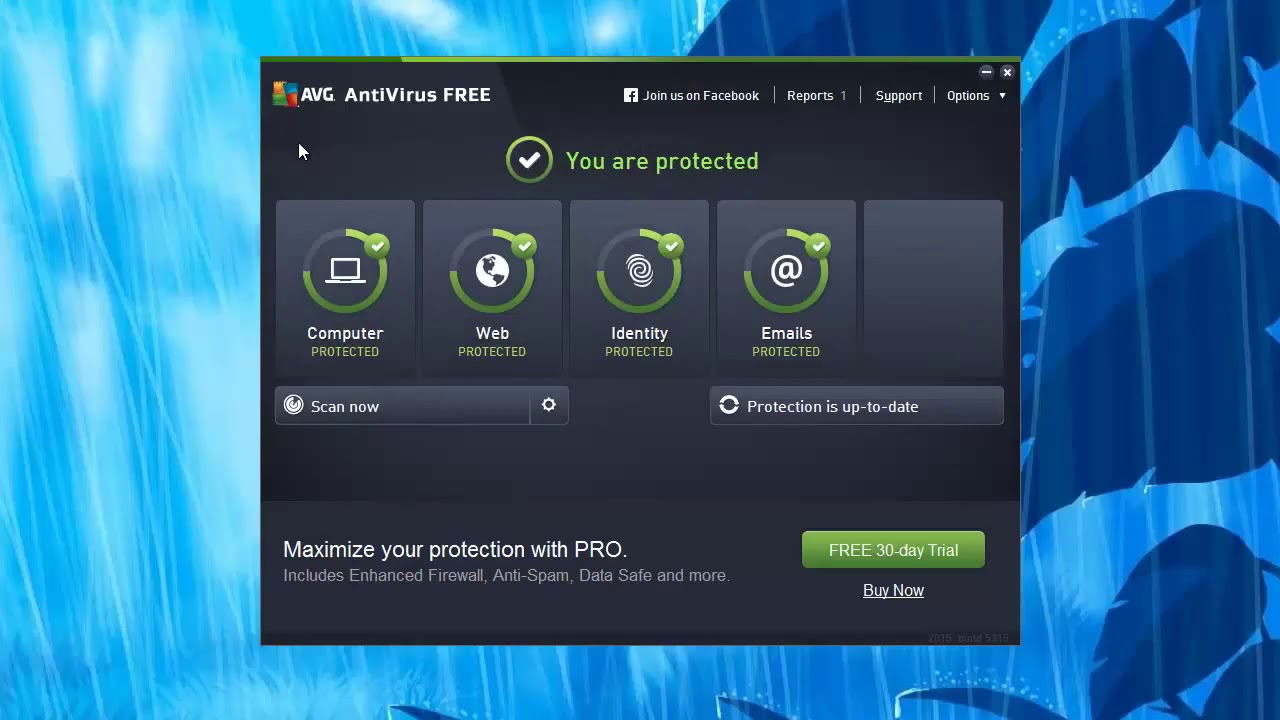Minimize the AVG window
This screenshot has width=1280, height=720.
(x=986, y=72)
